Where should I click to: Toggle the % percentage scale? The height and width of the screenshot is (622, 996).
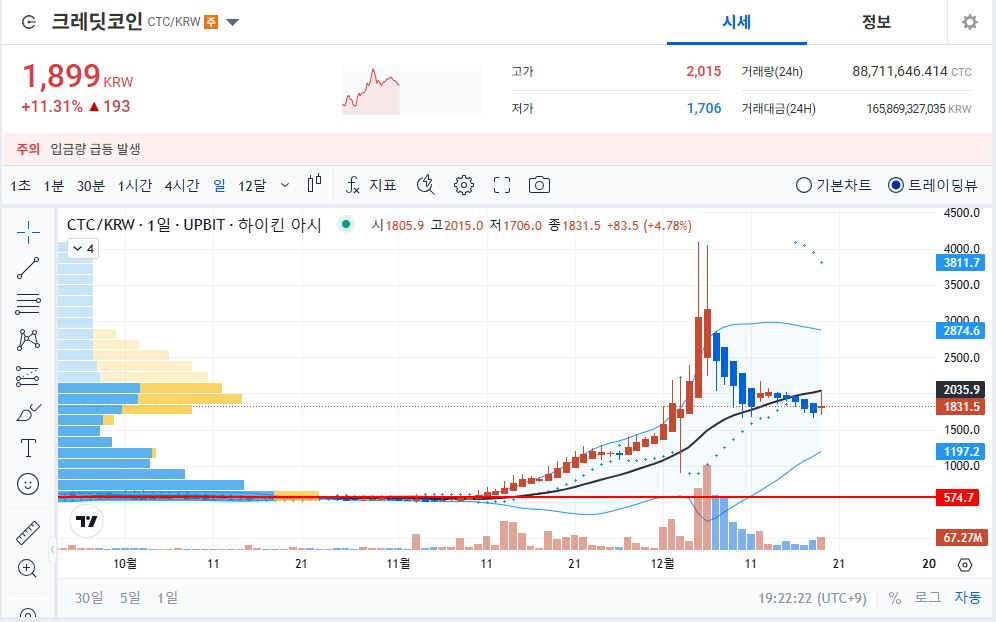[894, 598]
